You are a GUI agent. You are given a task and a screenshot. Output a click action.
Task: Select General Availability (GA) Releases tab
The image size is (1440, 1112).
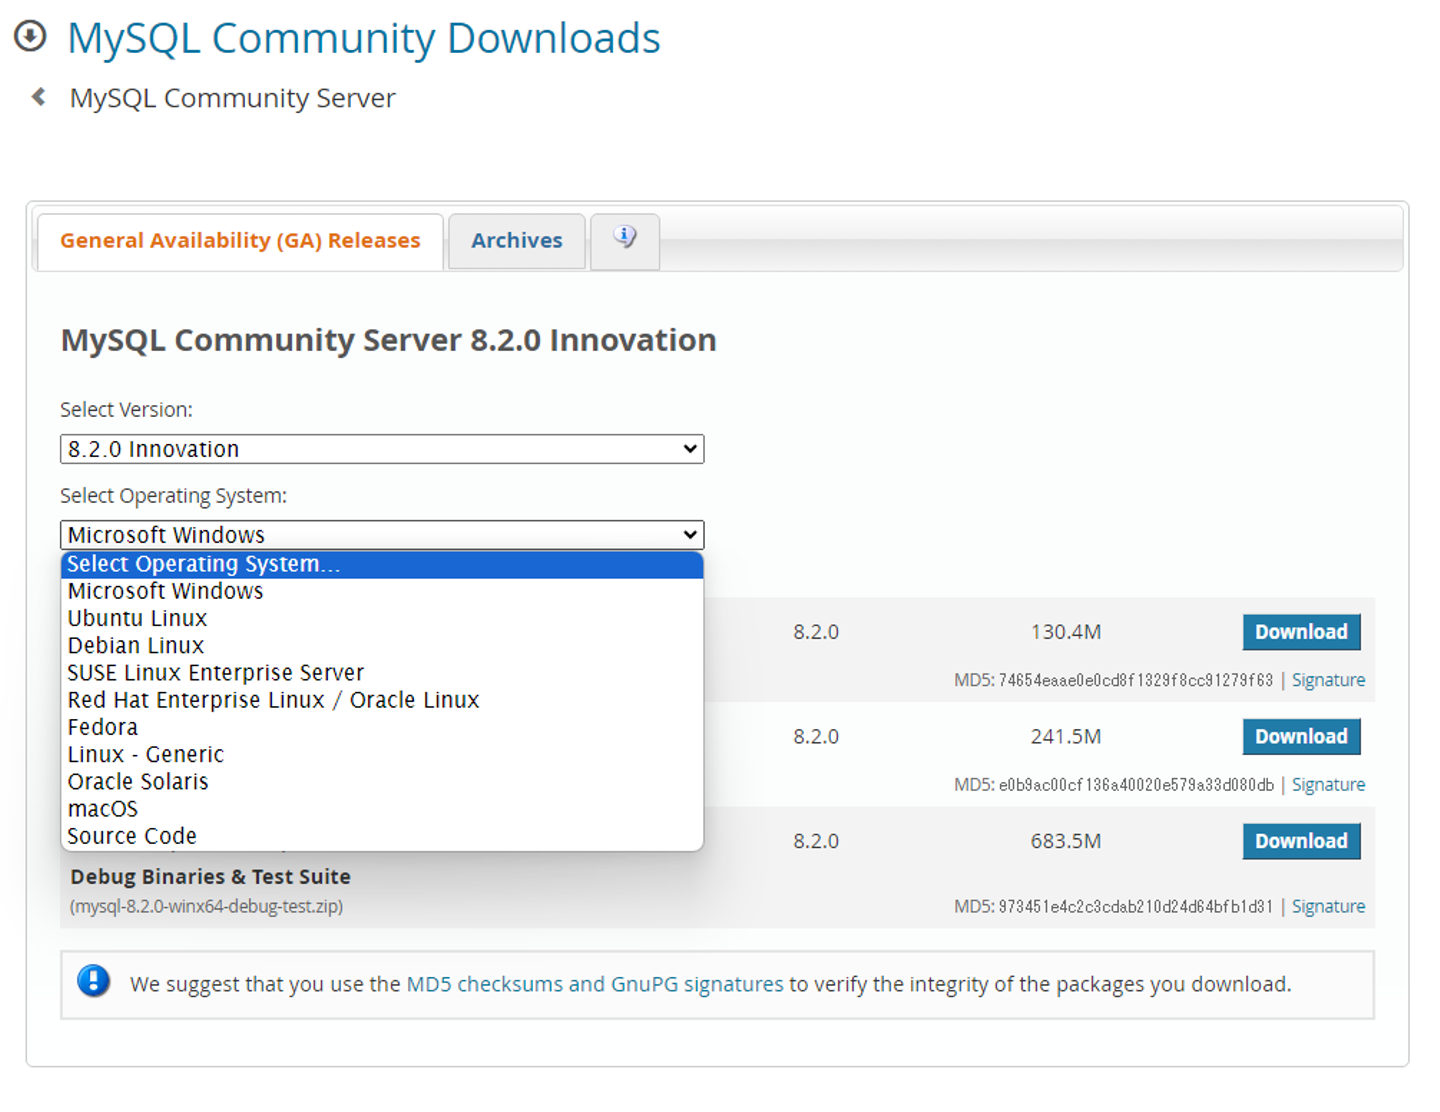pyautogui.click(x=240, y=241)
